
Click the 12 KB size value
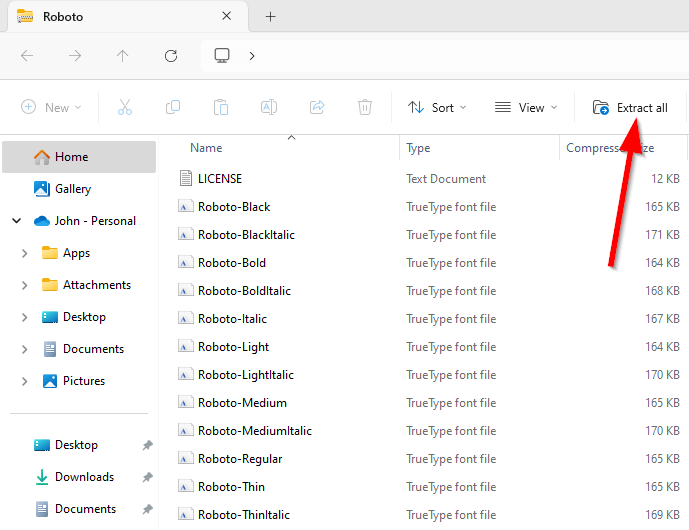665,179
